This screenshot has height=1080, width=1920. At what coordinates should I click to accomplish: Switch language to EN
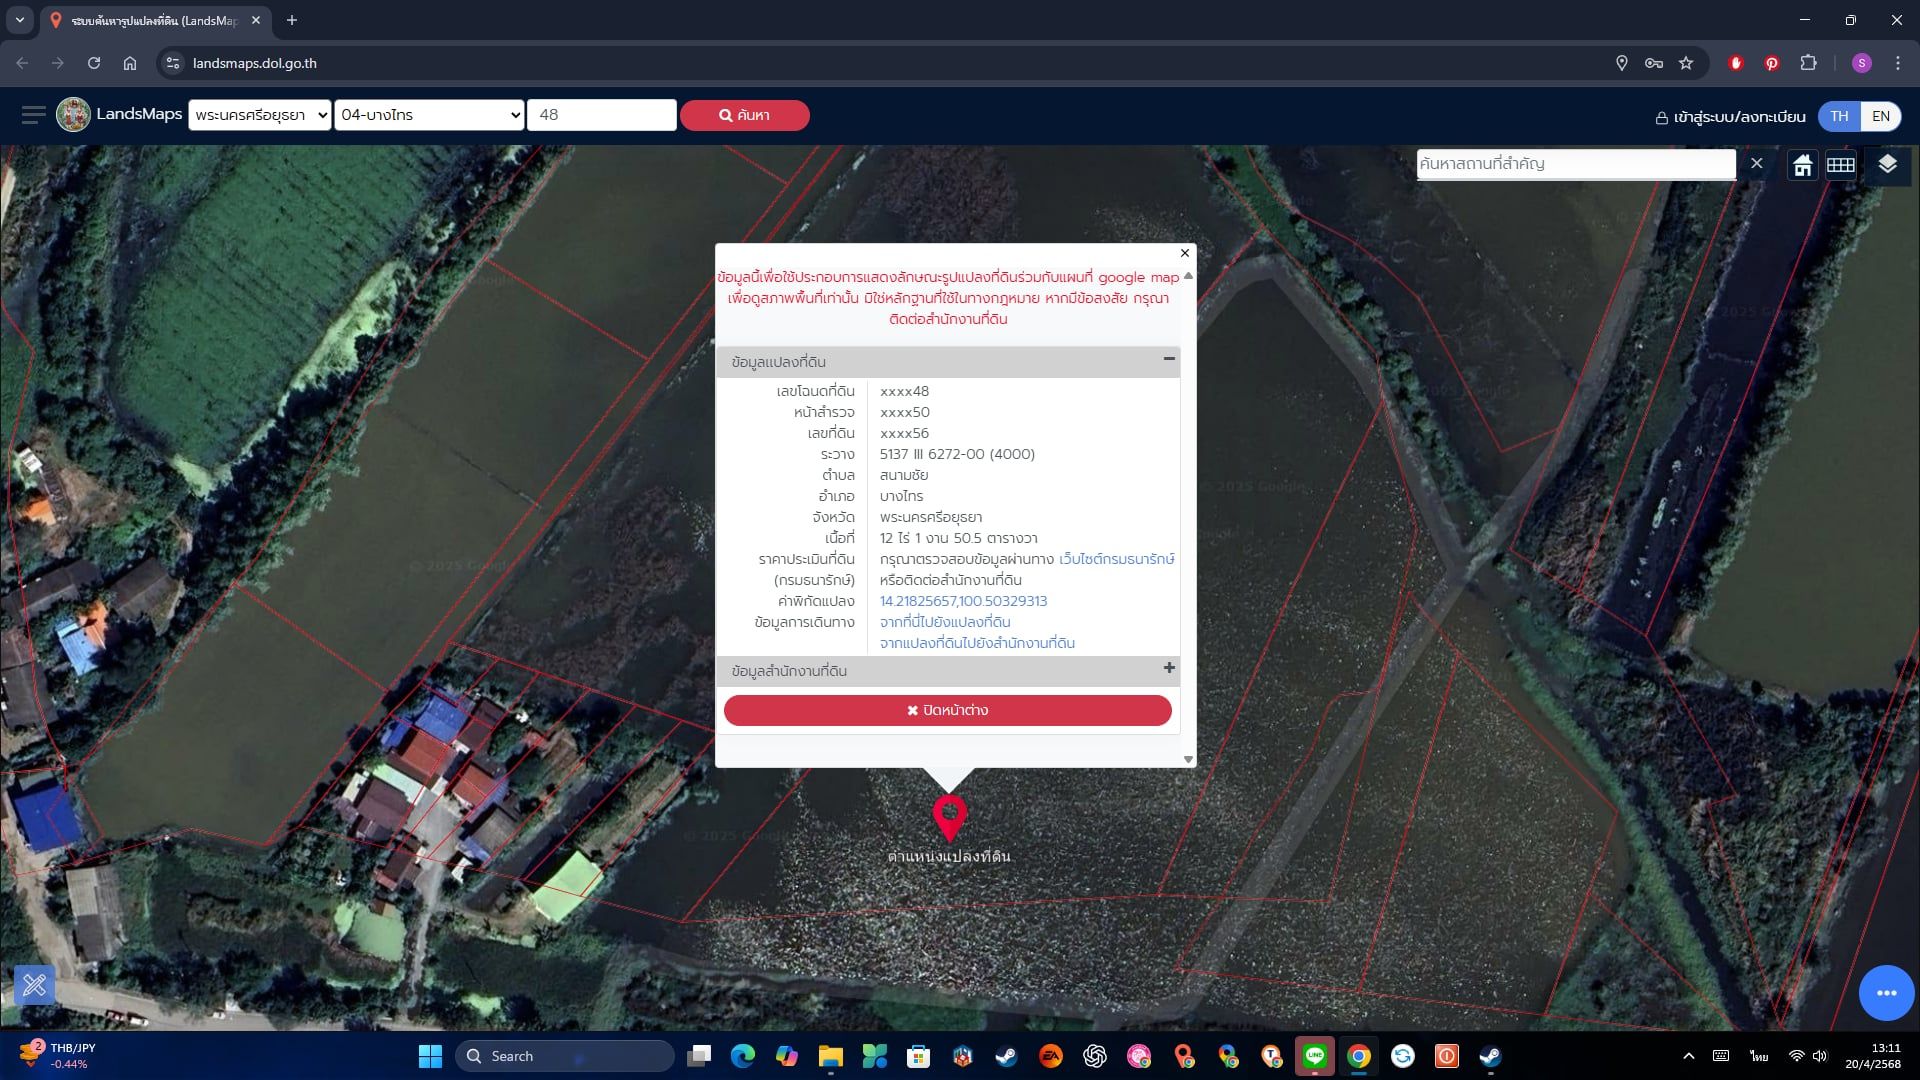pyautogui.click(x=1880, y=116)
